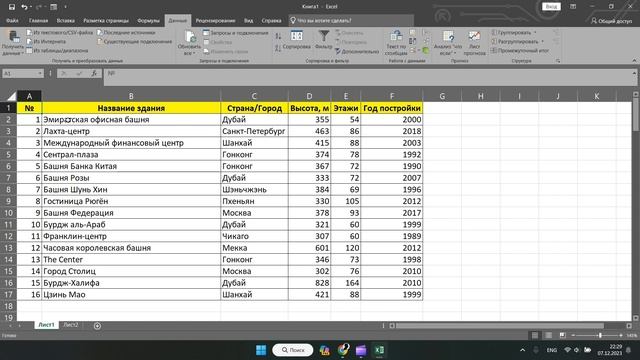Open Queries and Connections pane
The height and width of the screenshot is (360, 640).
(x=236, y=33)
